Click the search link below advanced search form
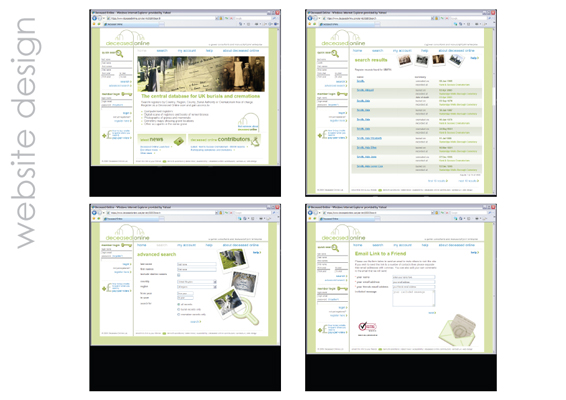Screen dimensions: 566x400 (195, 322)
